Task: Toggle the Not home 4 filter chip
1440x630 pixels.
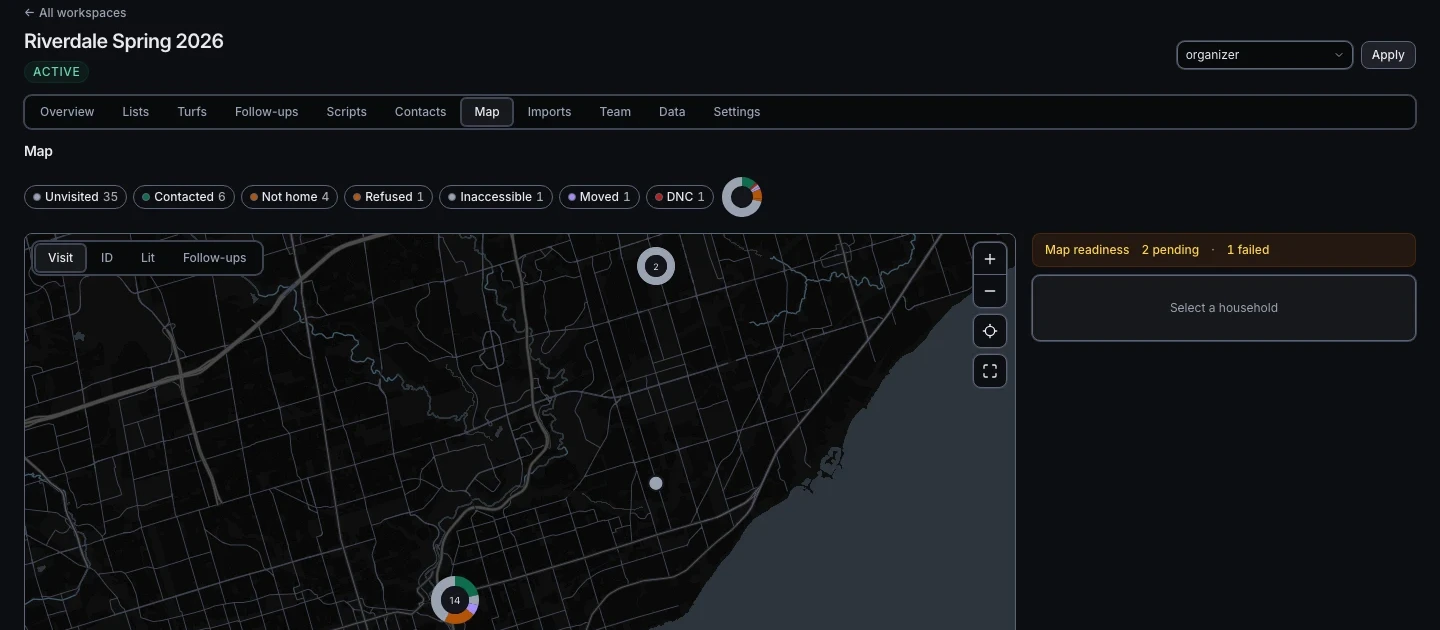Action: 290,197
